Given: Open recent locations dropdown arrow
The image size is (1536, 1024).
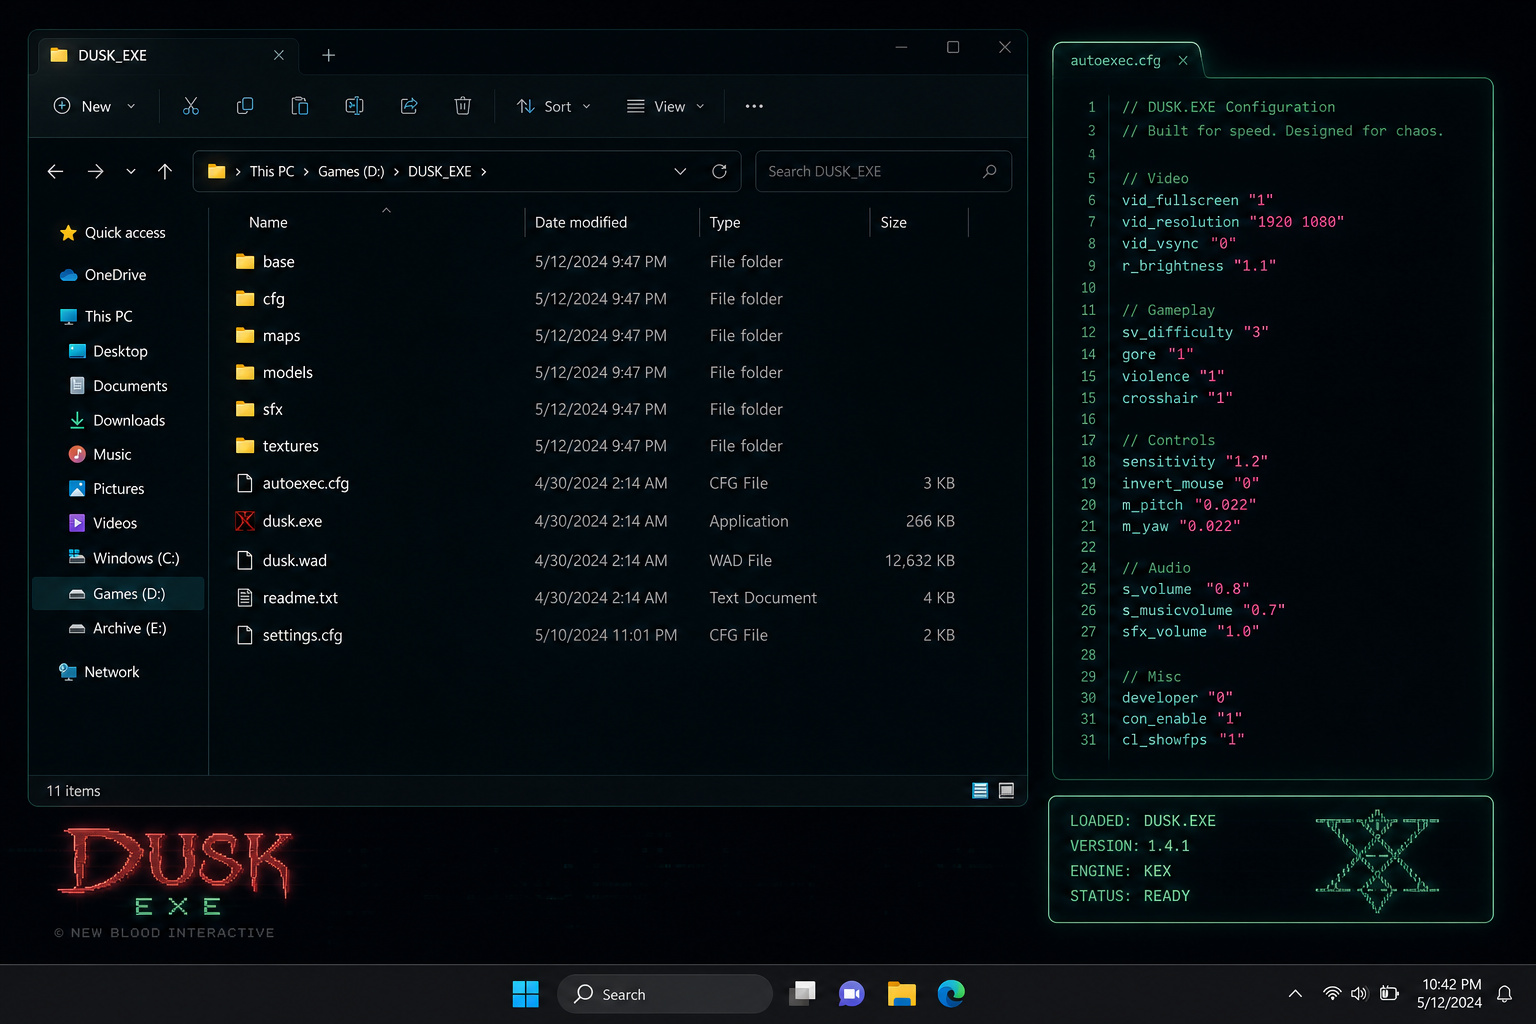Looking at the screenshot, I should pos(131,172).
